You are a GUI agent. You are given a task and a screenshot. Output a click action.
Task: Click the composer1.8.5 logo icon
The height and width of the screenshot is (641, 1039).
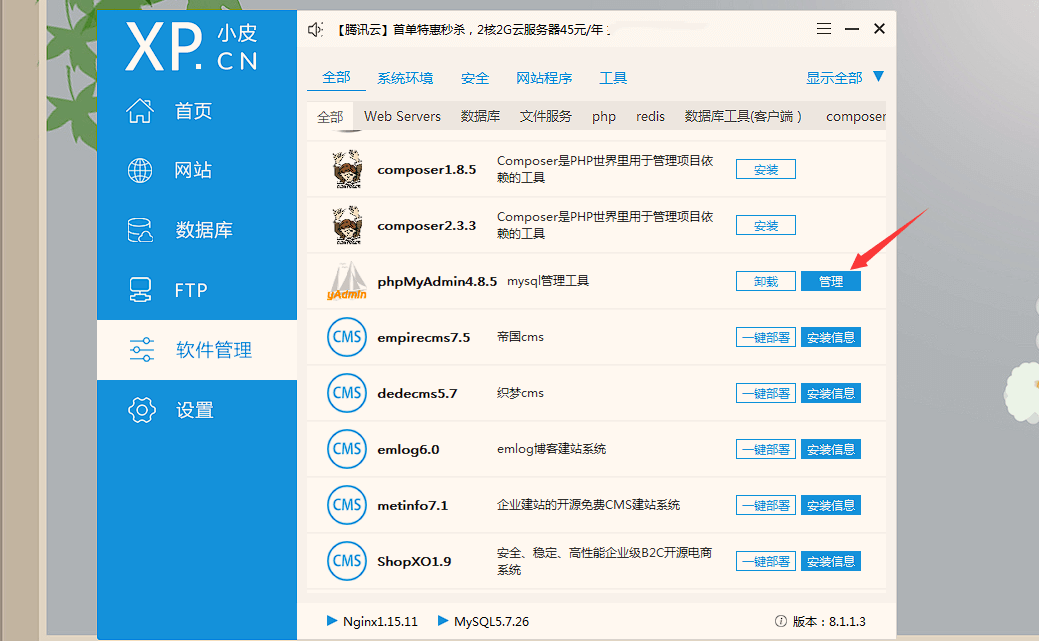(347, 169)
